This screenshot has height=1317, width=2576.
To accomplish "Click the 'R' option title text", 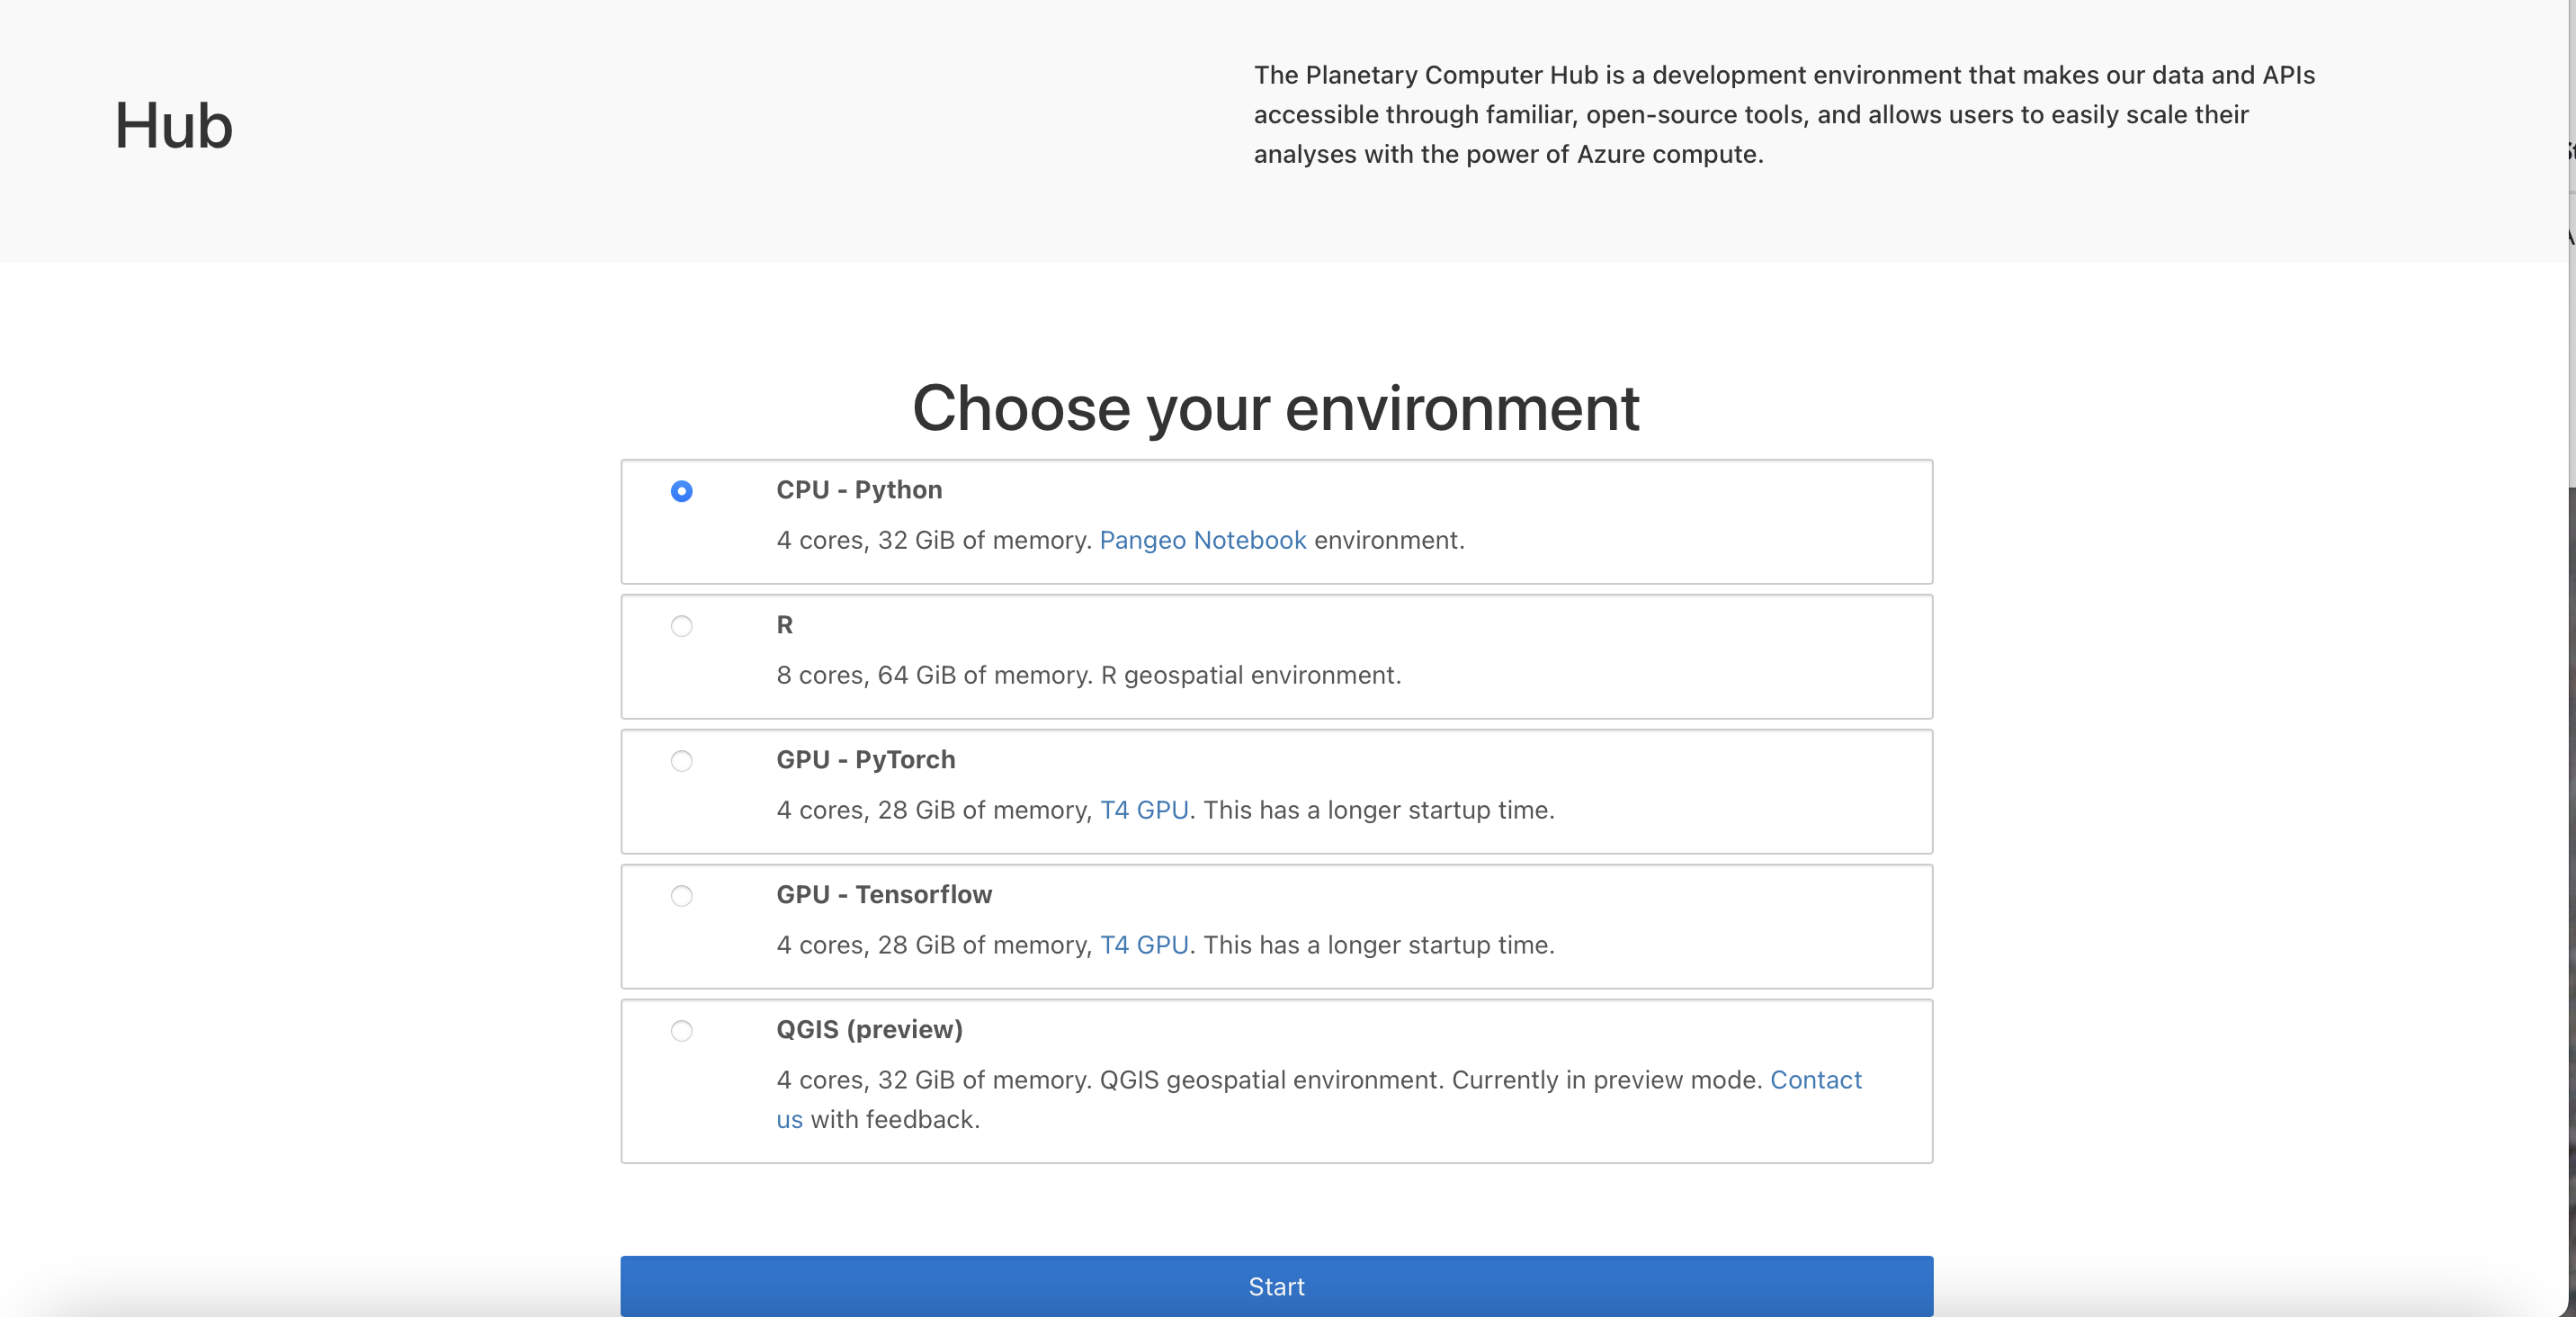I will [784, 625].
